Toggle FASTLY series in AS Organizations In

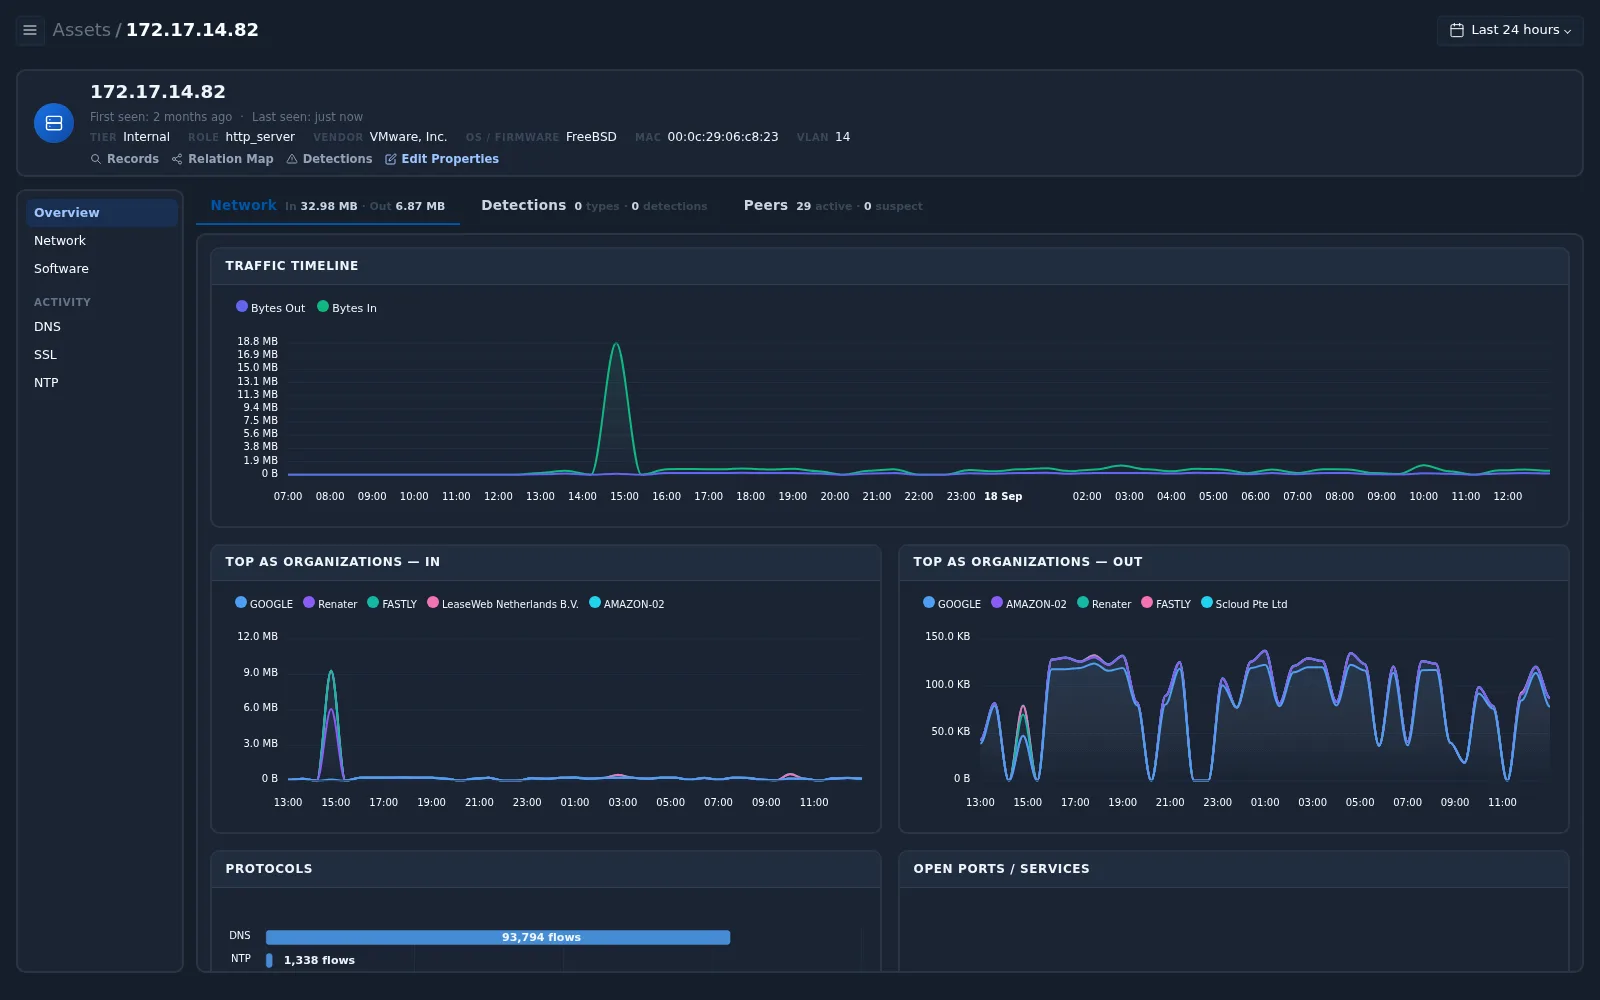point(392,603)
